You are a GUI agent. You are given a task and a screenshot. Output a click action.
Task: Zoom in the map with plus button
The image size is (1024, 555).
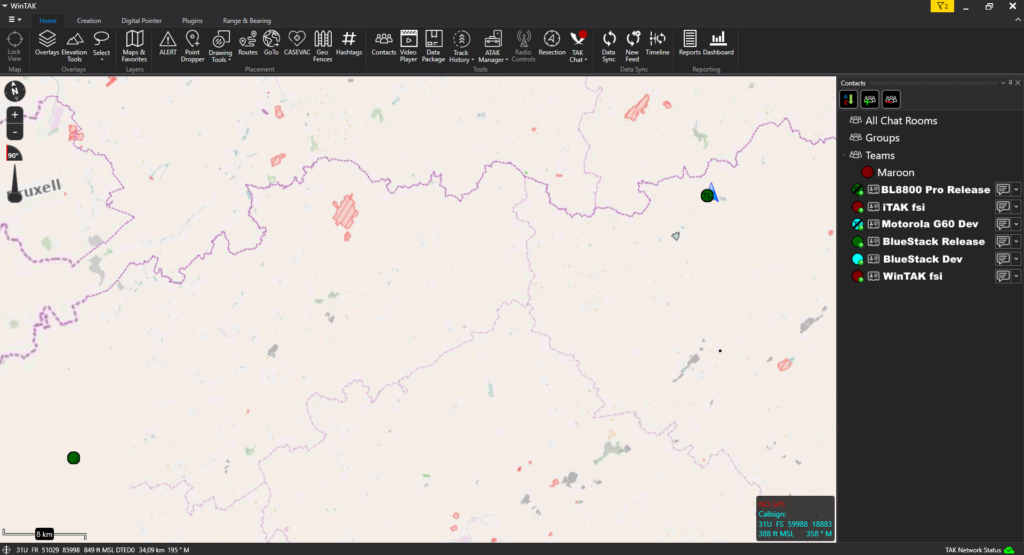[14, 115]
